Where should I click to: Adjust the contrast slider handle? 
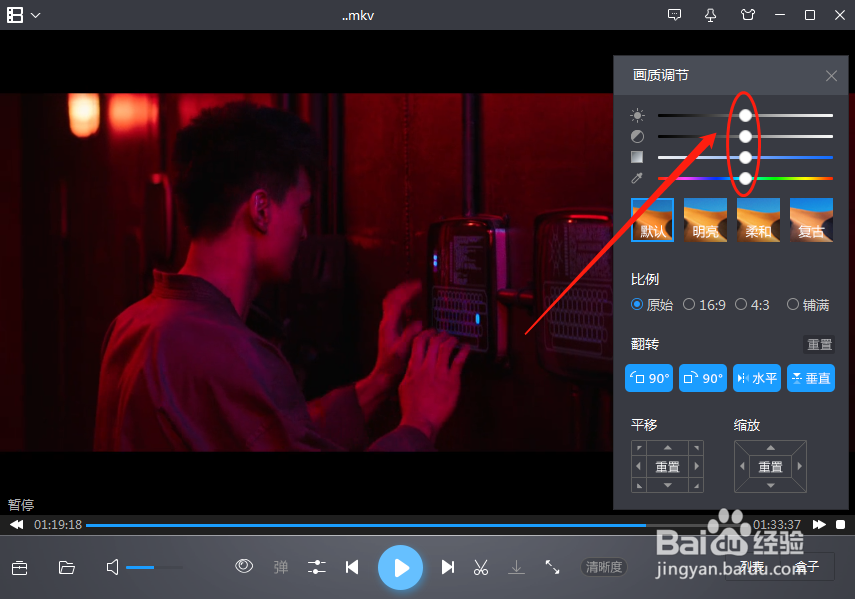[x=745, y=136]
